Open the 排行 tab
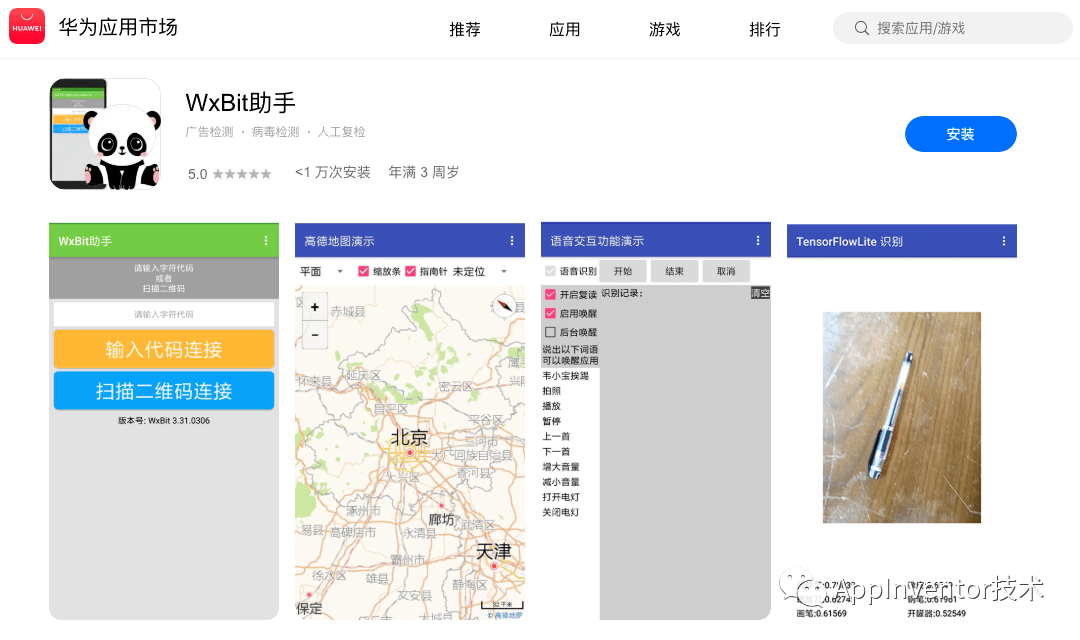The width and height of the screenshot is (1080, 640). pos(765,29)
